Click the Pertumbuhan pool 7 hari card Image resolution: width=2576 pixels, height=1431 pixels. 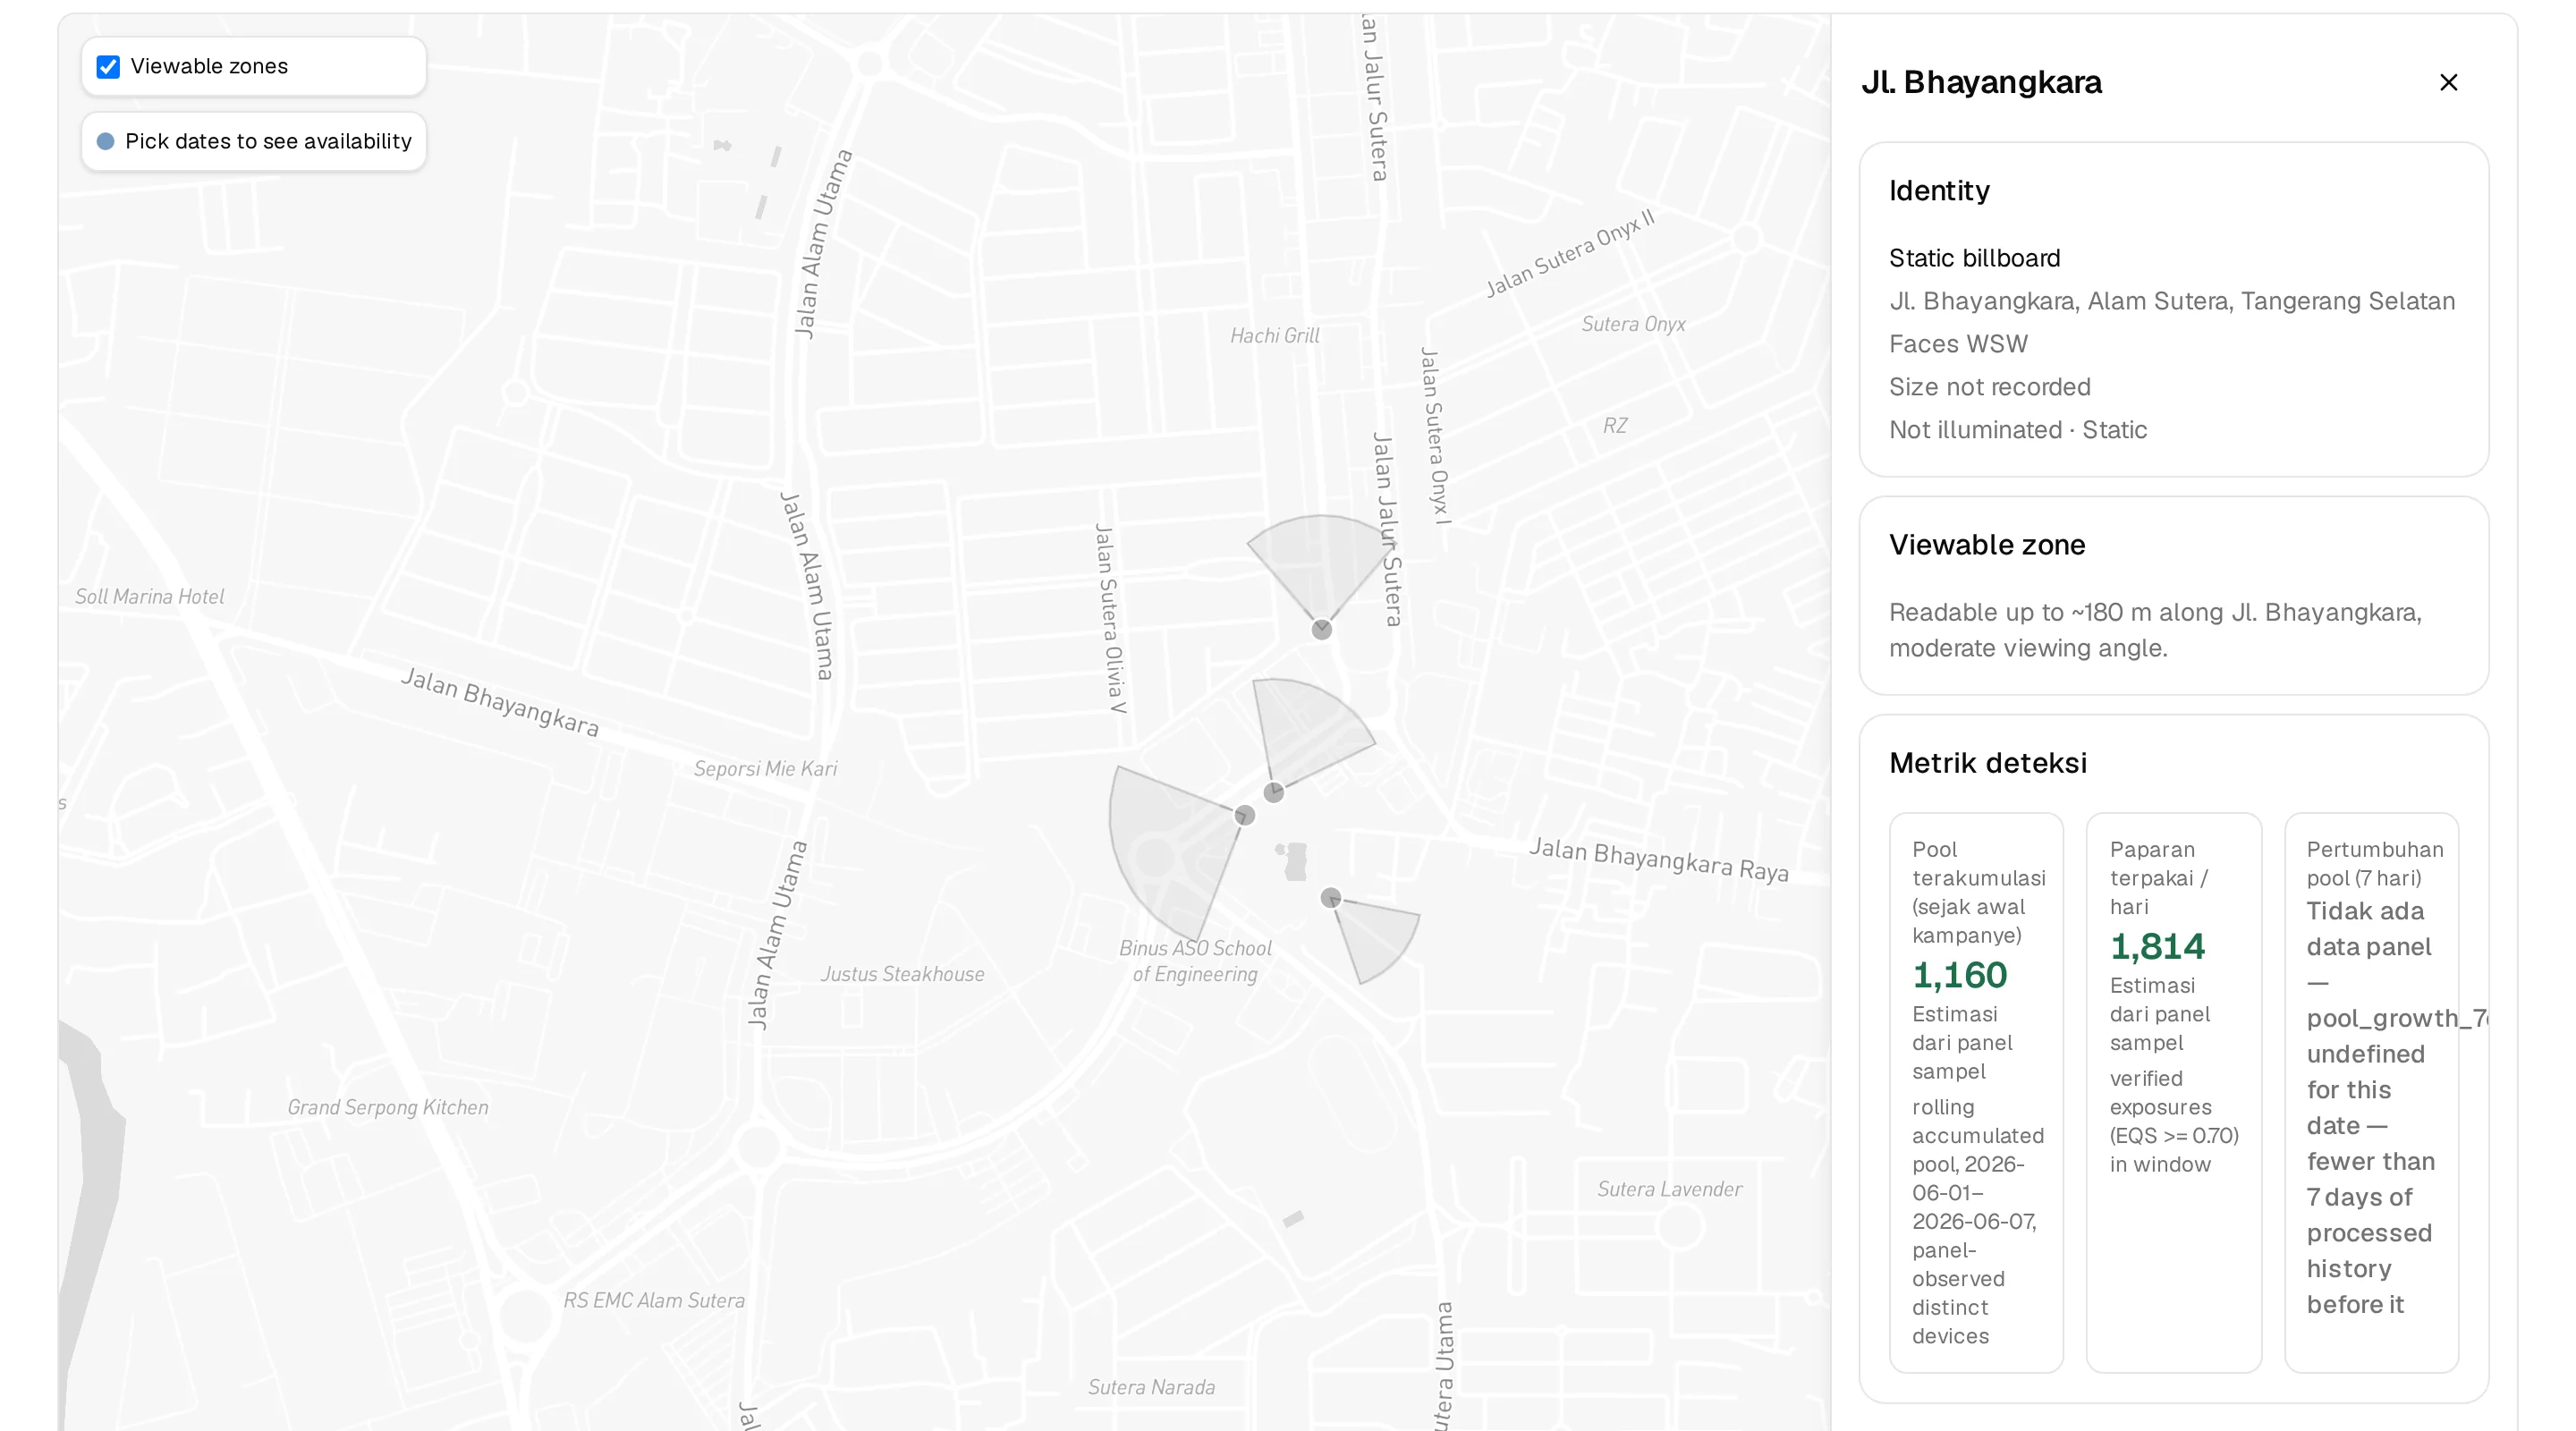click(2371, 1092)
